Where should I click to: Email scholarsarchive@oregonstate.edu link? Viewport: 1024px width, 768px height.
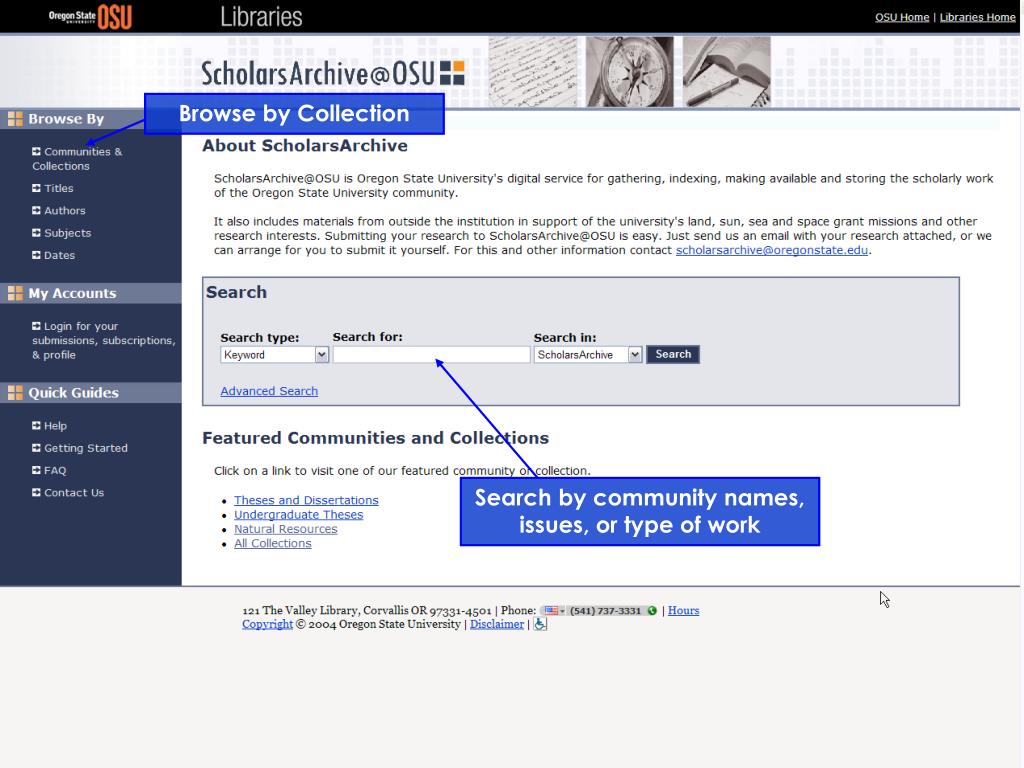tap(772, 250)
